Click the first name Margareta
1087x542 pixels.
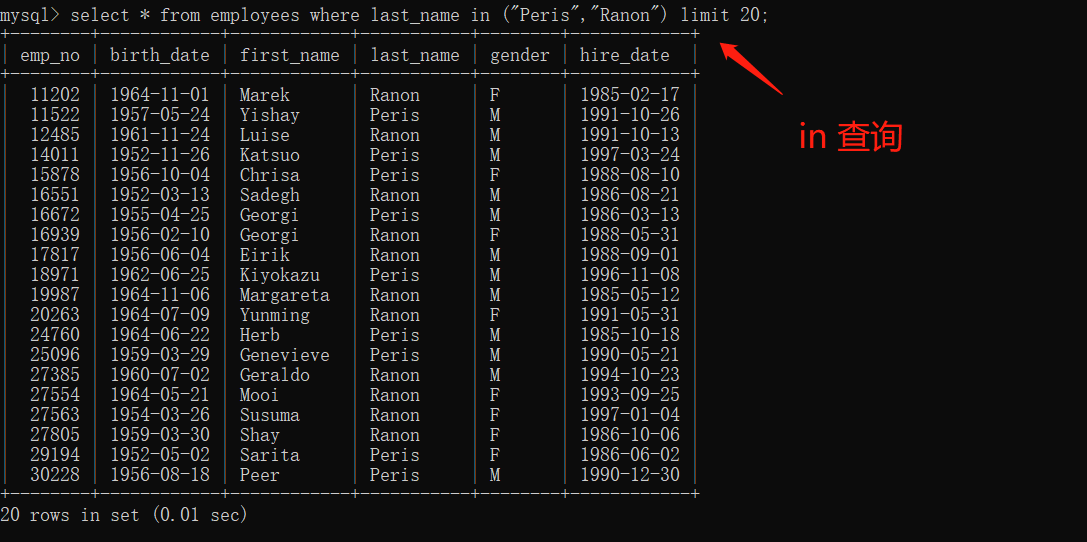pos(285,295)
